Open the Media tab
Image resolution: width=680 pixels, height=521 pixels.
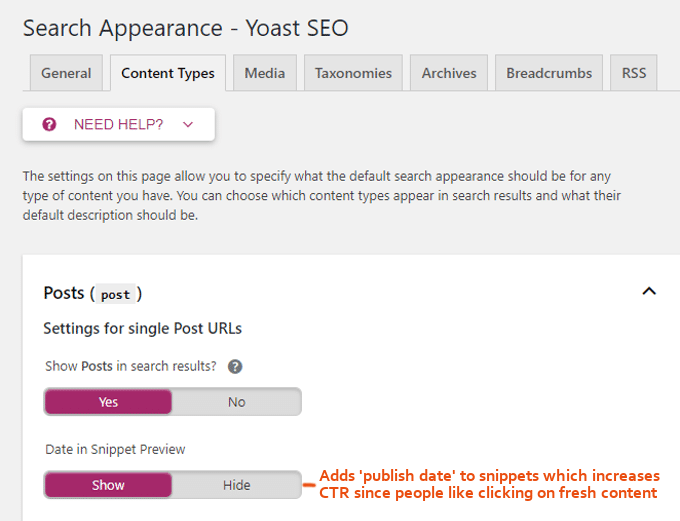tap(265, 73)
